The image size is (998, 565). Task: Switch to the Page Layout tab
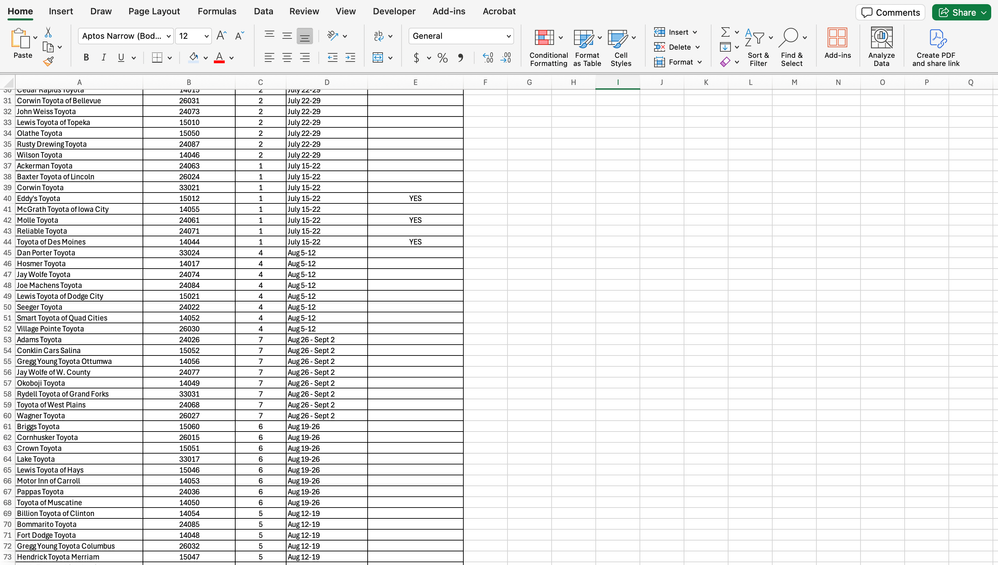click(154, 11)
